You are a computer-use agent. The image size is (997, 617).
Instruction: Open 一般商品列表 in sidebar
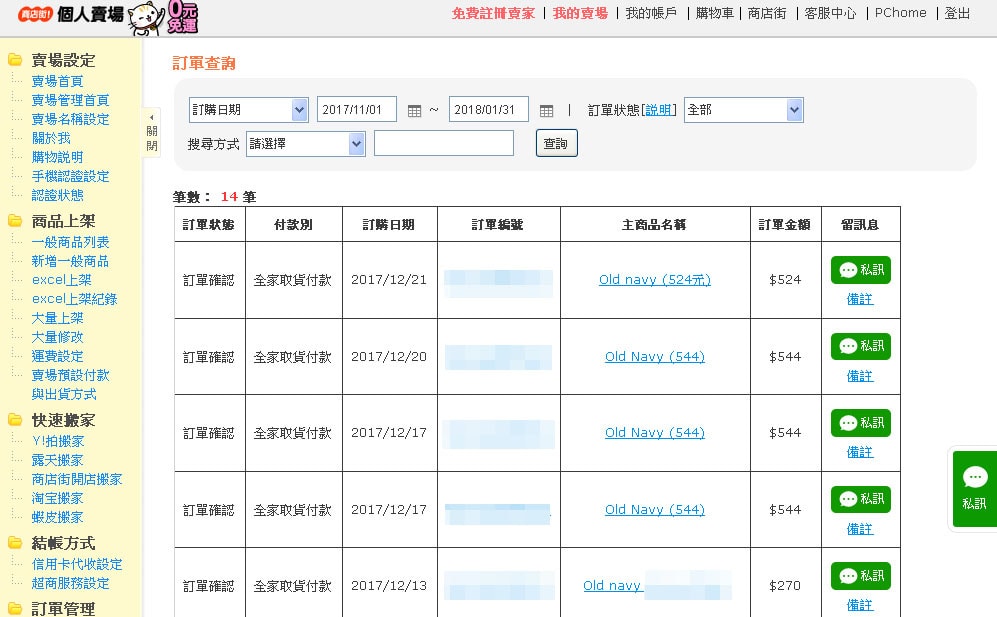pyautogui.click(x=70, y=242)
